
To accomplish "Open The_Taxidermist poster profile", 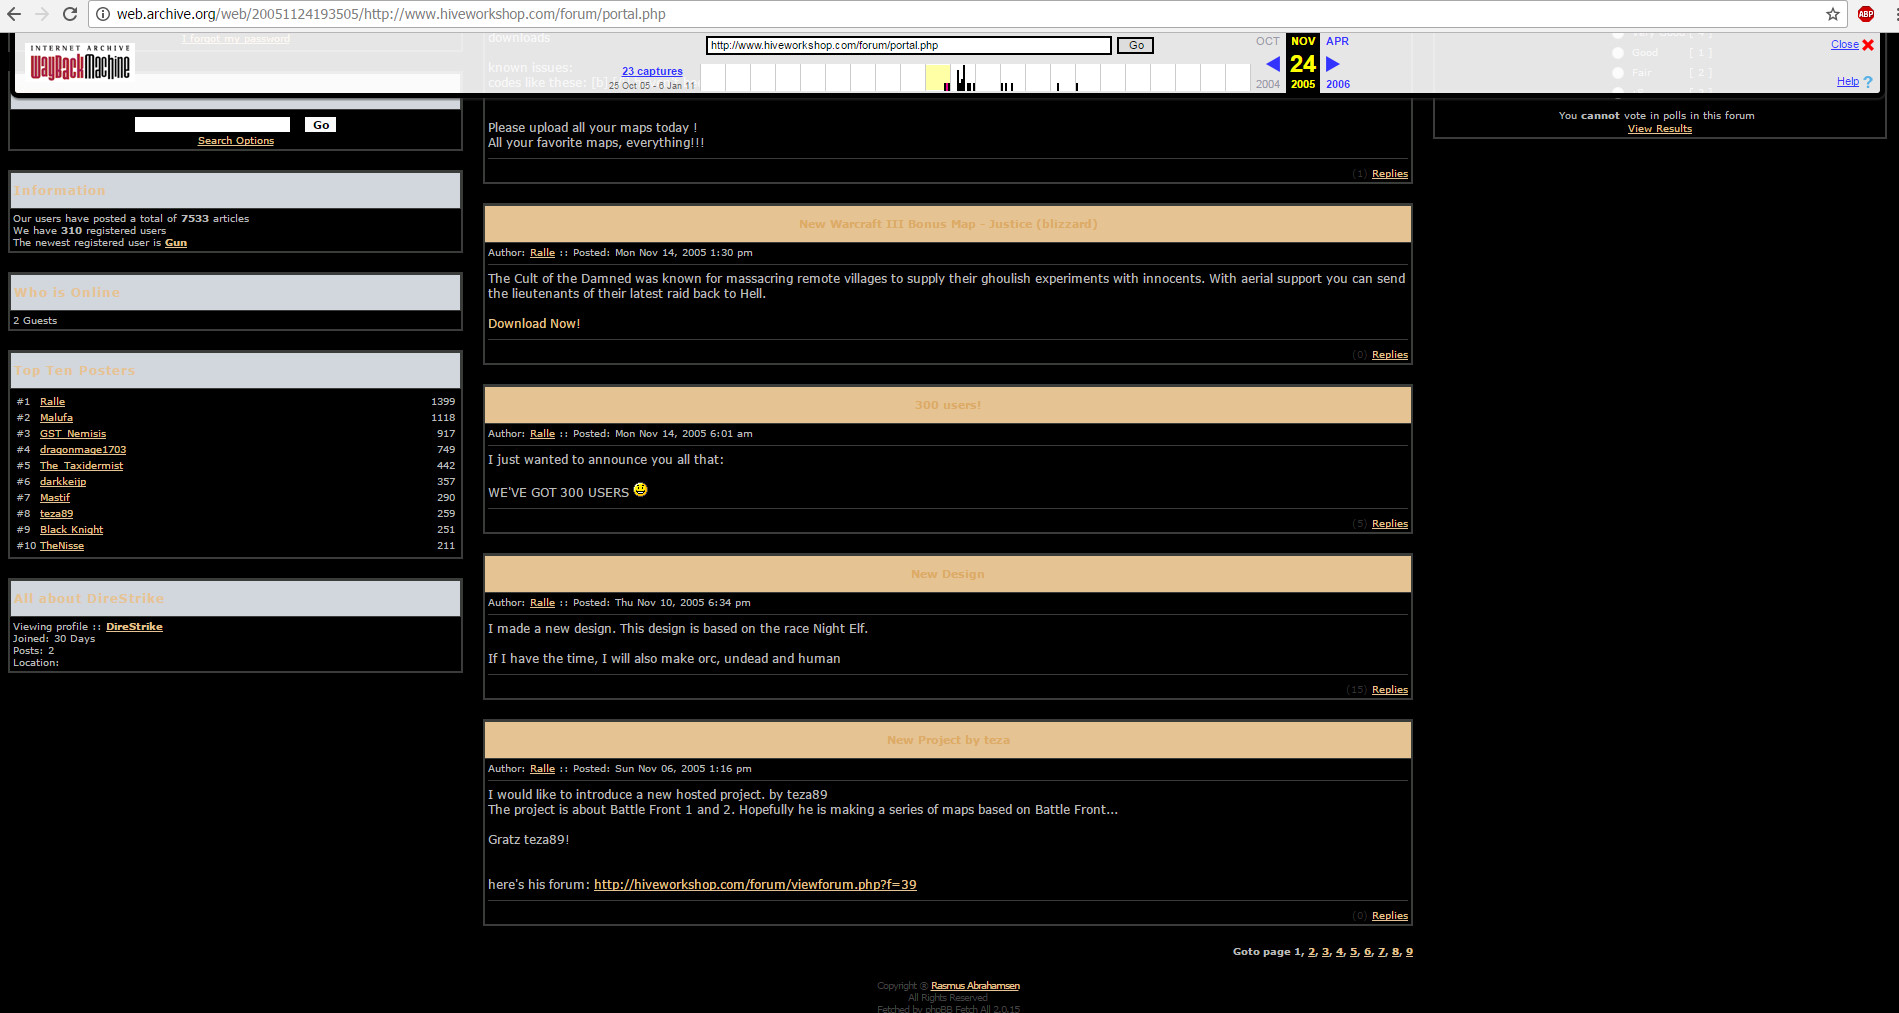I will (81, 466).
